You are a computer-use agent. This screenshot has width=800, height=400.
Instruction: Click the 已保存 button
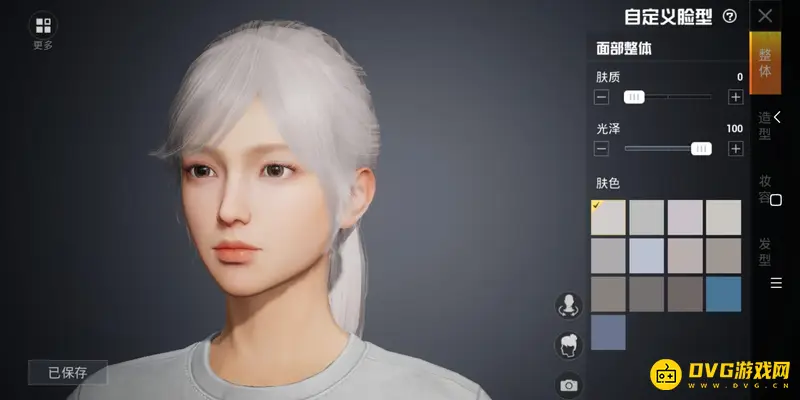(68, 372)
